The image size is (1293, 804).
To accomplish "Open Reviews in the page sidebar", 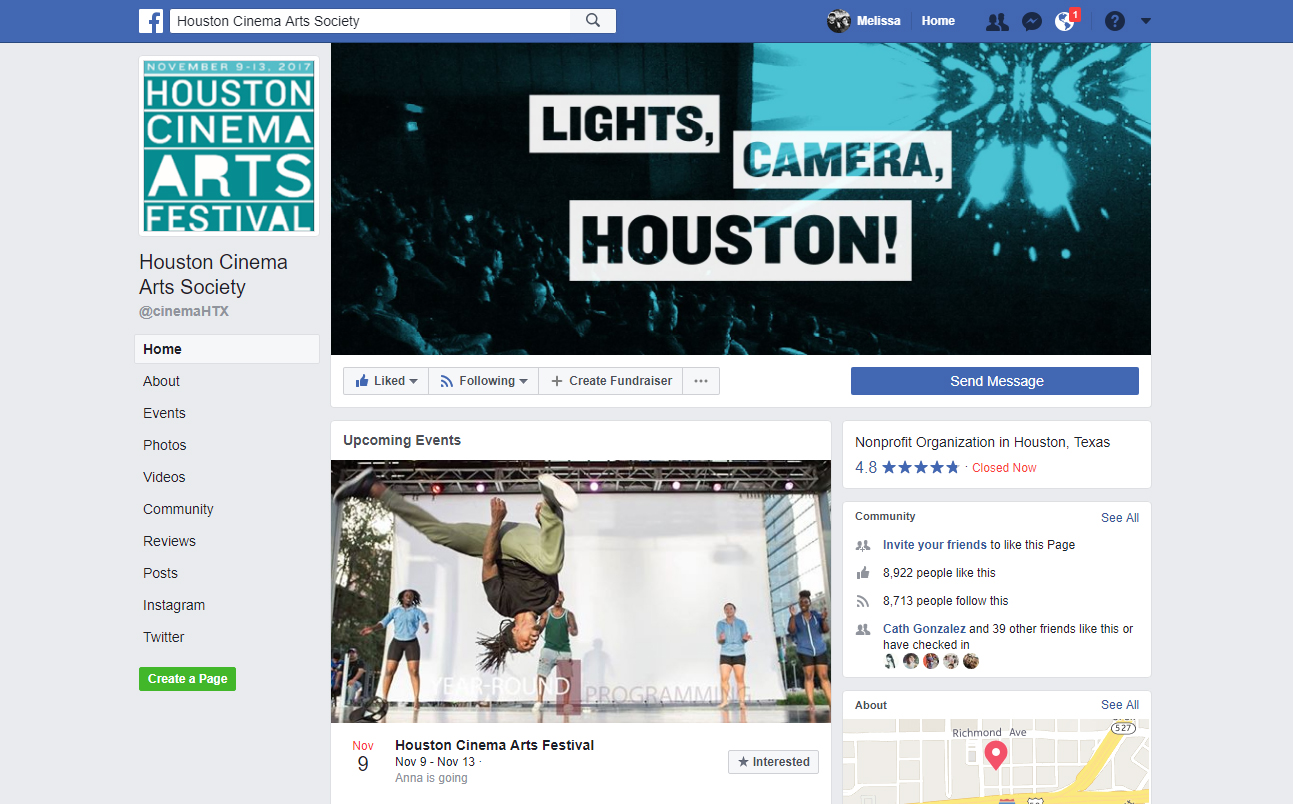I will (x=169, y=541).
